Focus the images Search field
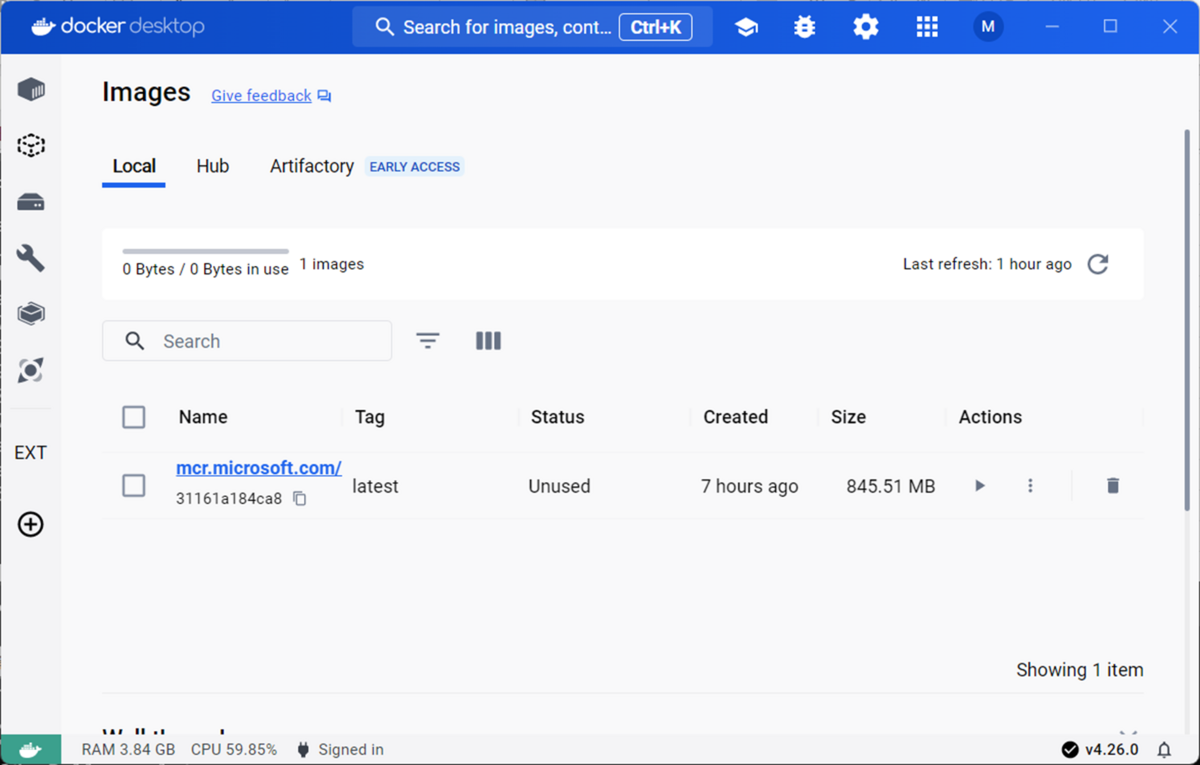Screen dimensions: 1200x765 247,341
